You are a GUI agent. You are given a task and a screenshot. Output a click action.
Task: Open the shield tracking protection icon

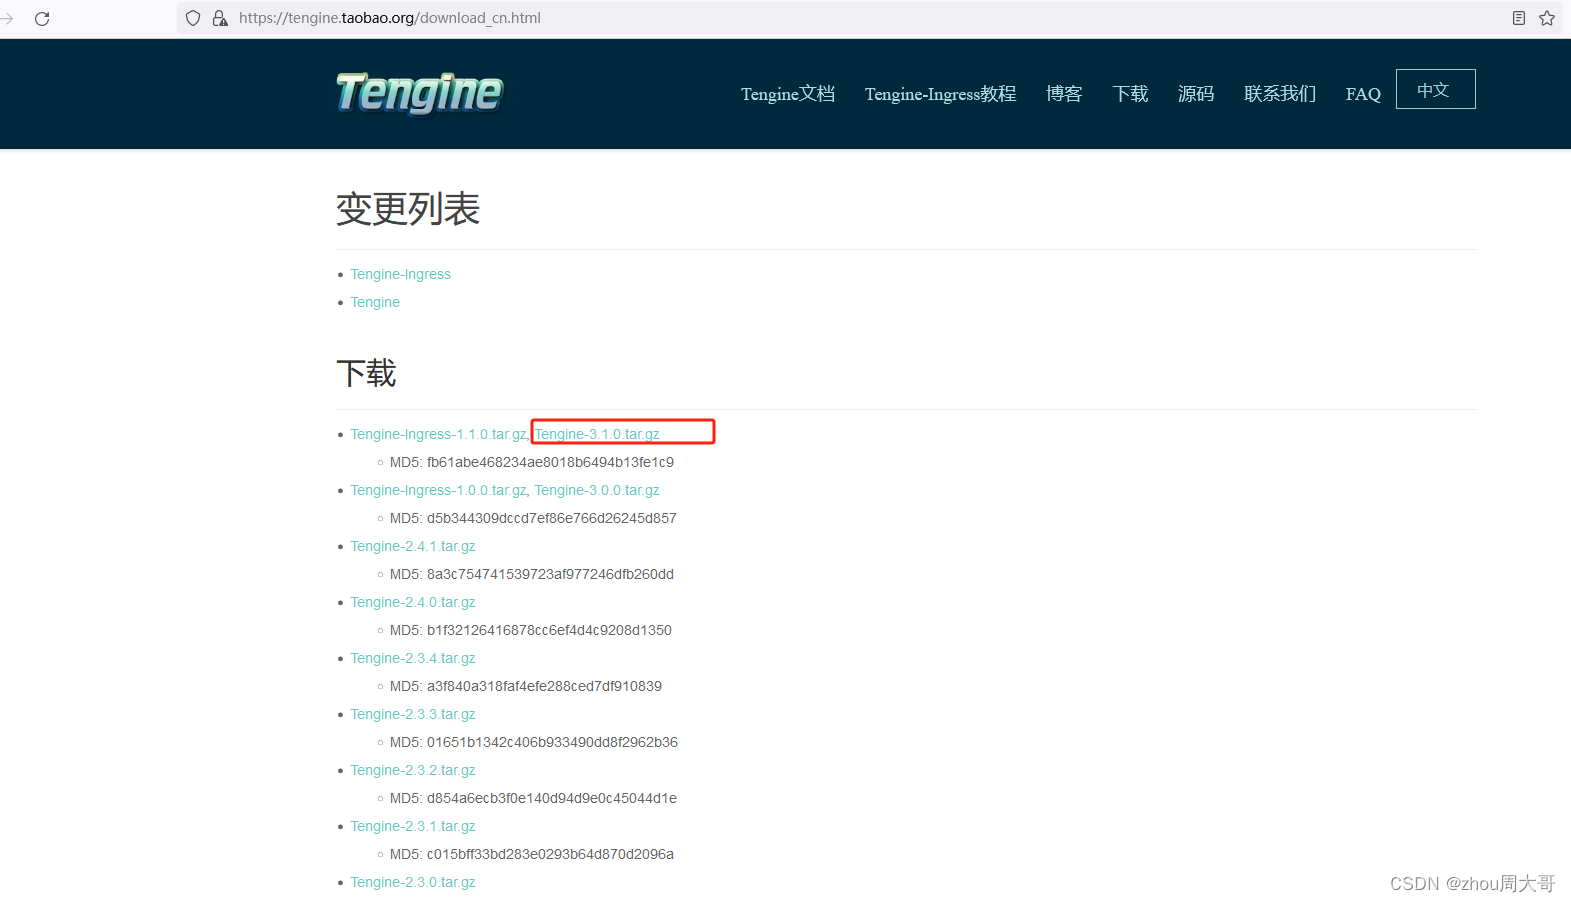pyautogui.click(x=193, y=18)
